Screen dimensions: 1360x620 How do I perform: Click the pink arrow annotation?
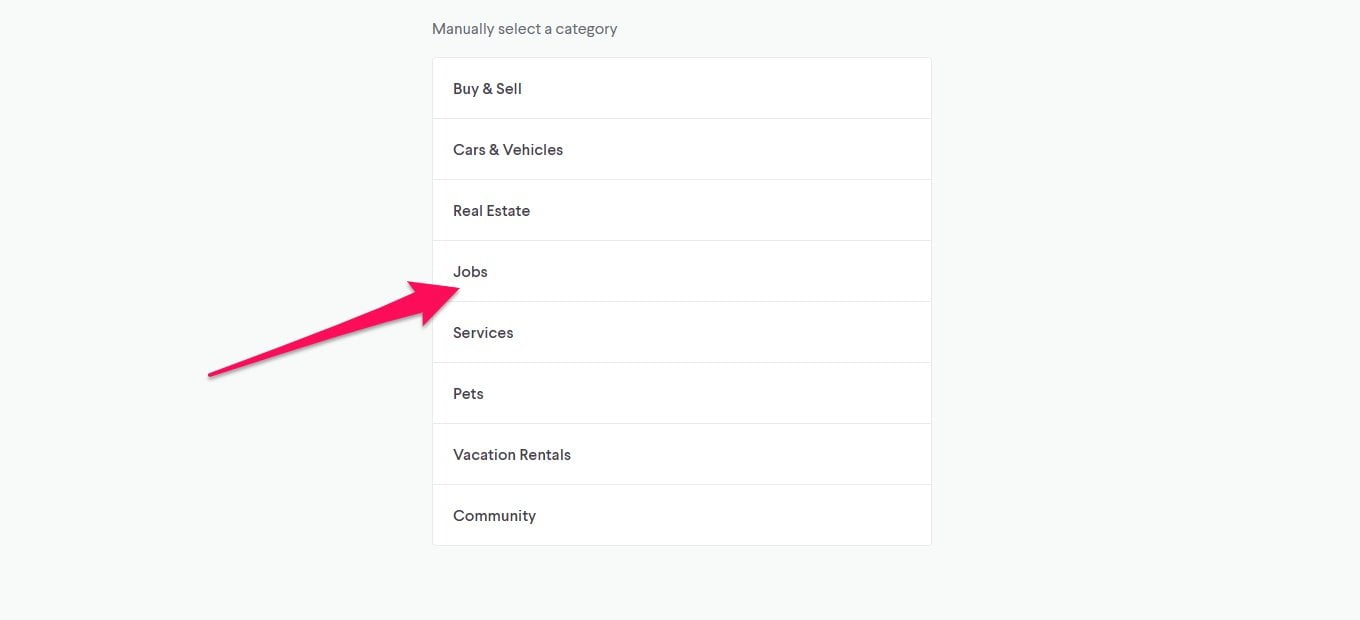click(x=334, y=329)
